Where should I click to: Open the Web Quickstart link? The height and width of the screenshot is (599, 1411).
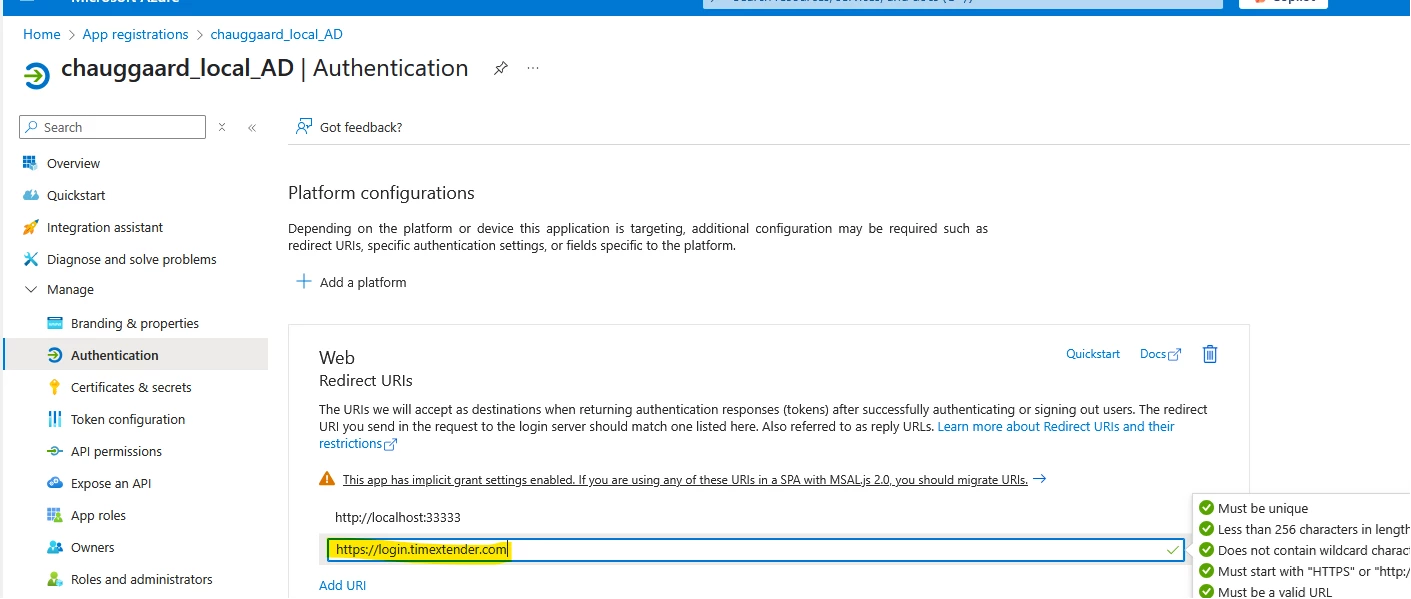(x=1093, y=354)
